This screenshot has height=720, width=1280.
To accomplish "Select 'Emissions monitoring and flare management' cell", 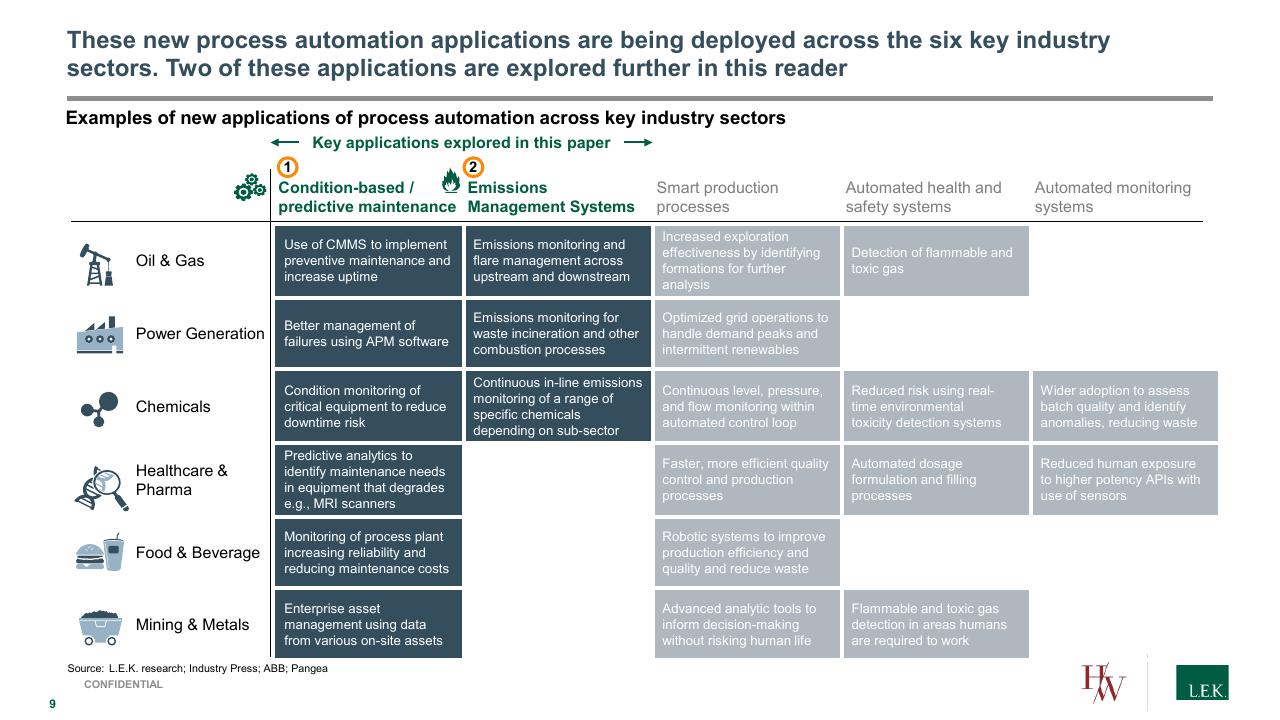I will pyautogui.click(x=558, y=261).
